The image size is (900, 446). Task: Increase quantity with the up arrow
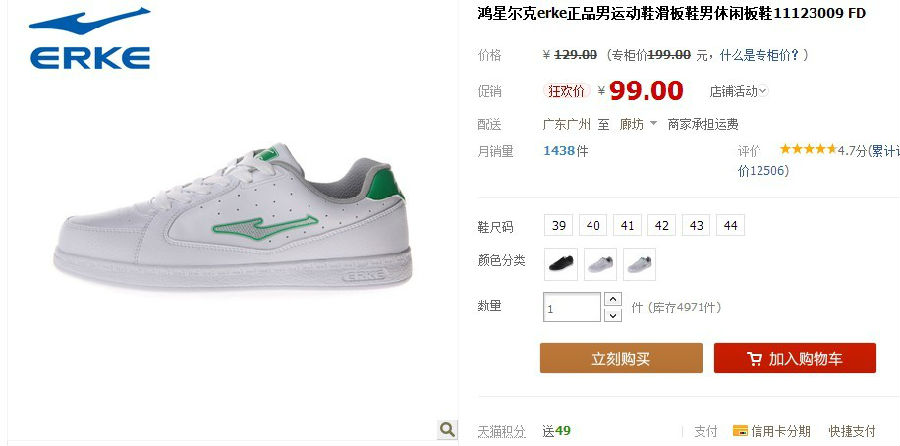613,299
